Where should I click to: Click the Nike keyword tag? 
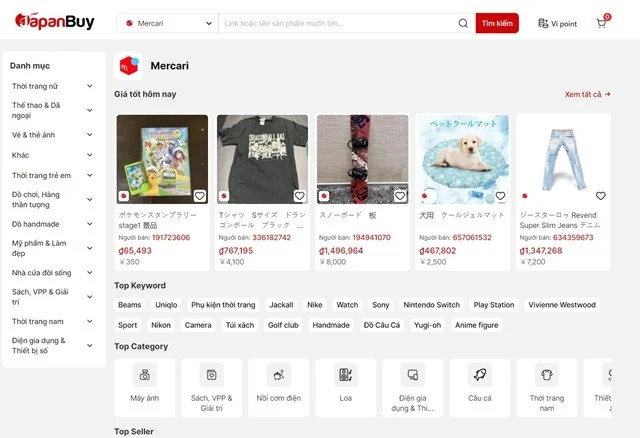click(x=315, y=305)
